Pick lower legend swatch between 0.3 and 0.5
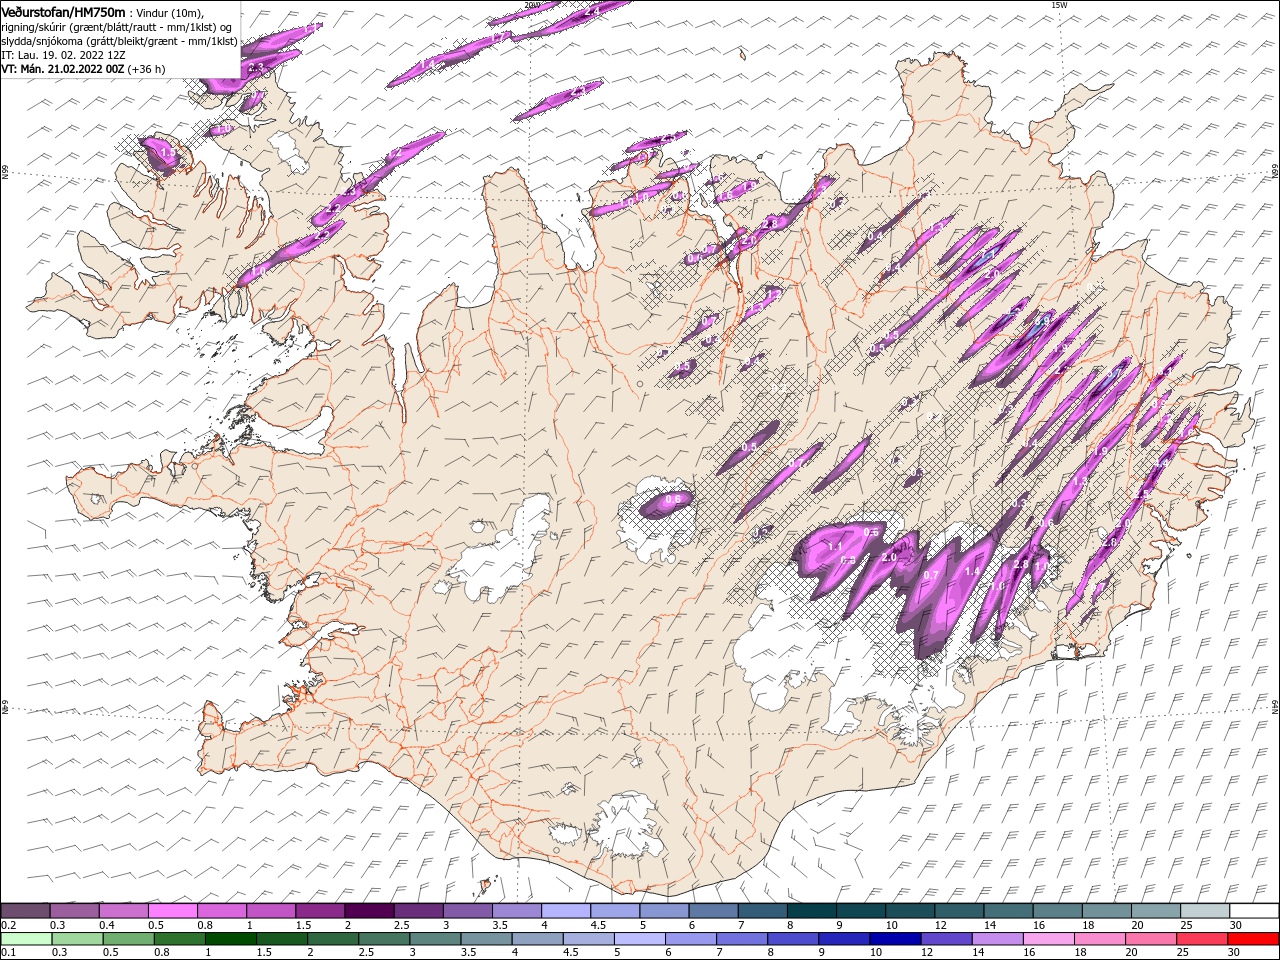Image resolution: width=1280 pixels, height=960 pixels. point(78,938)
